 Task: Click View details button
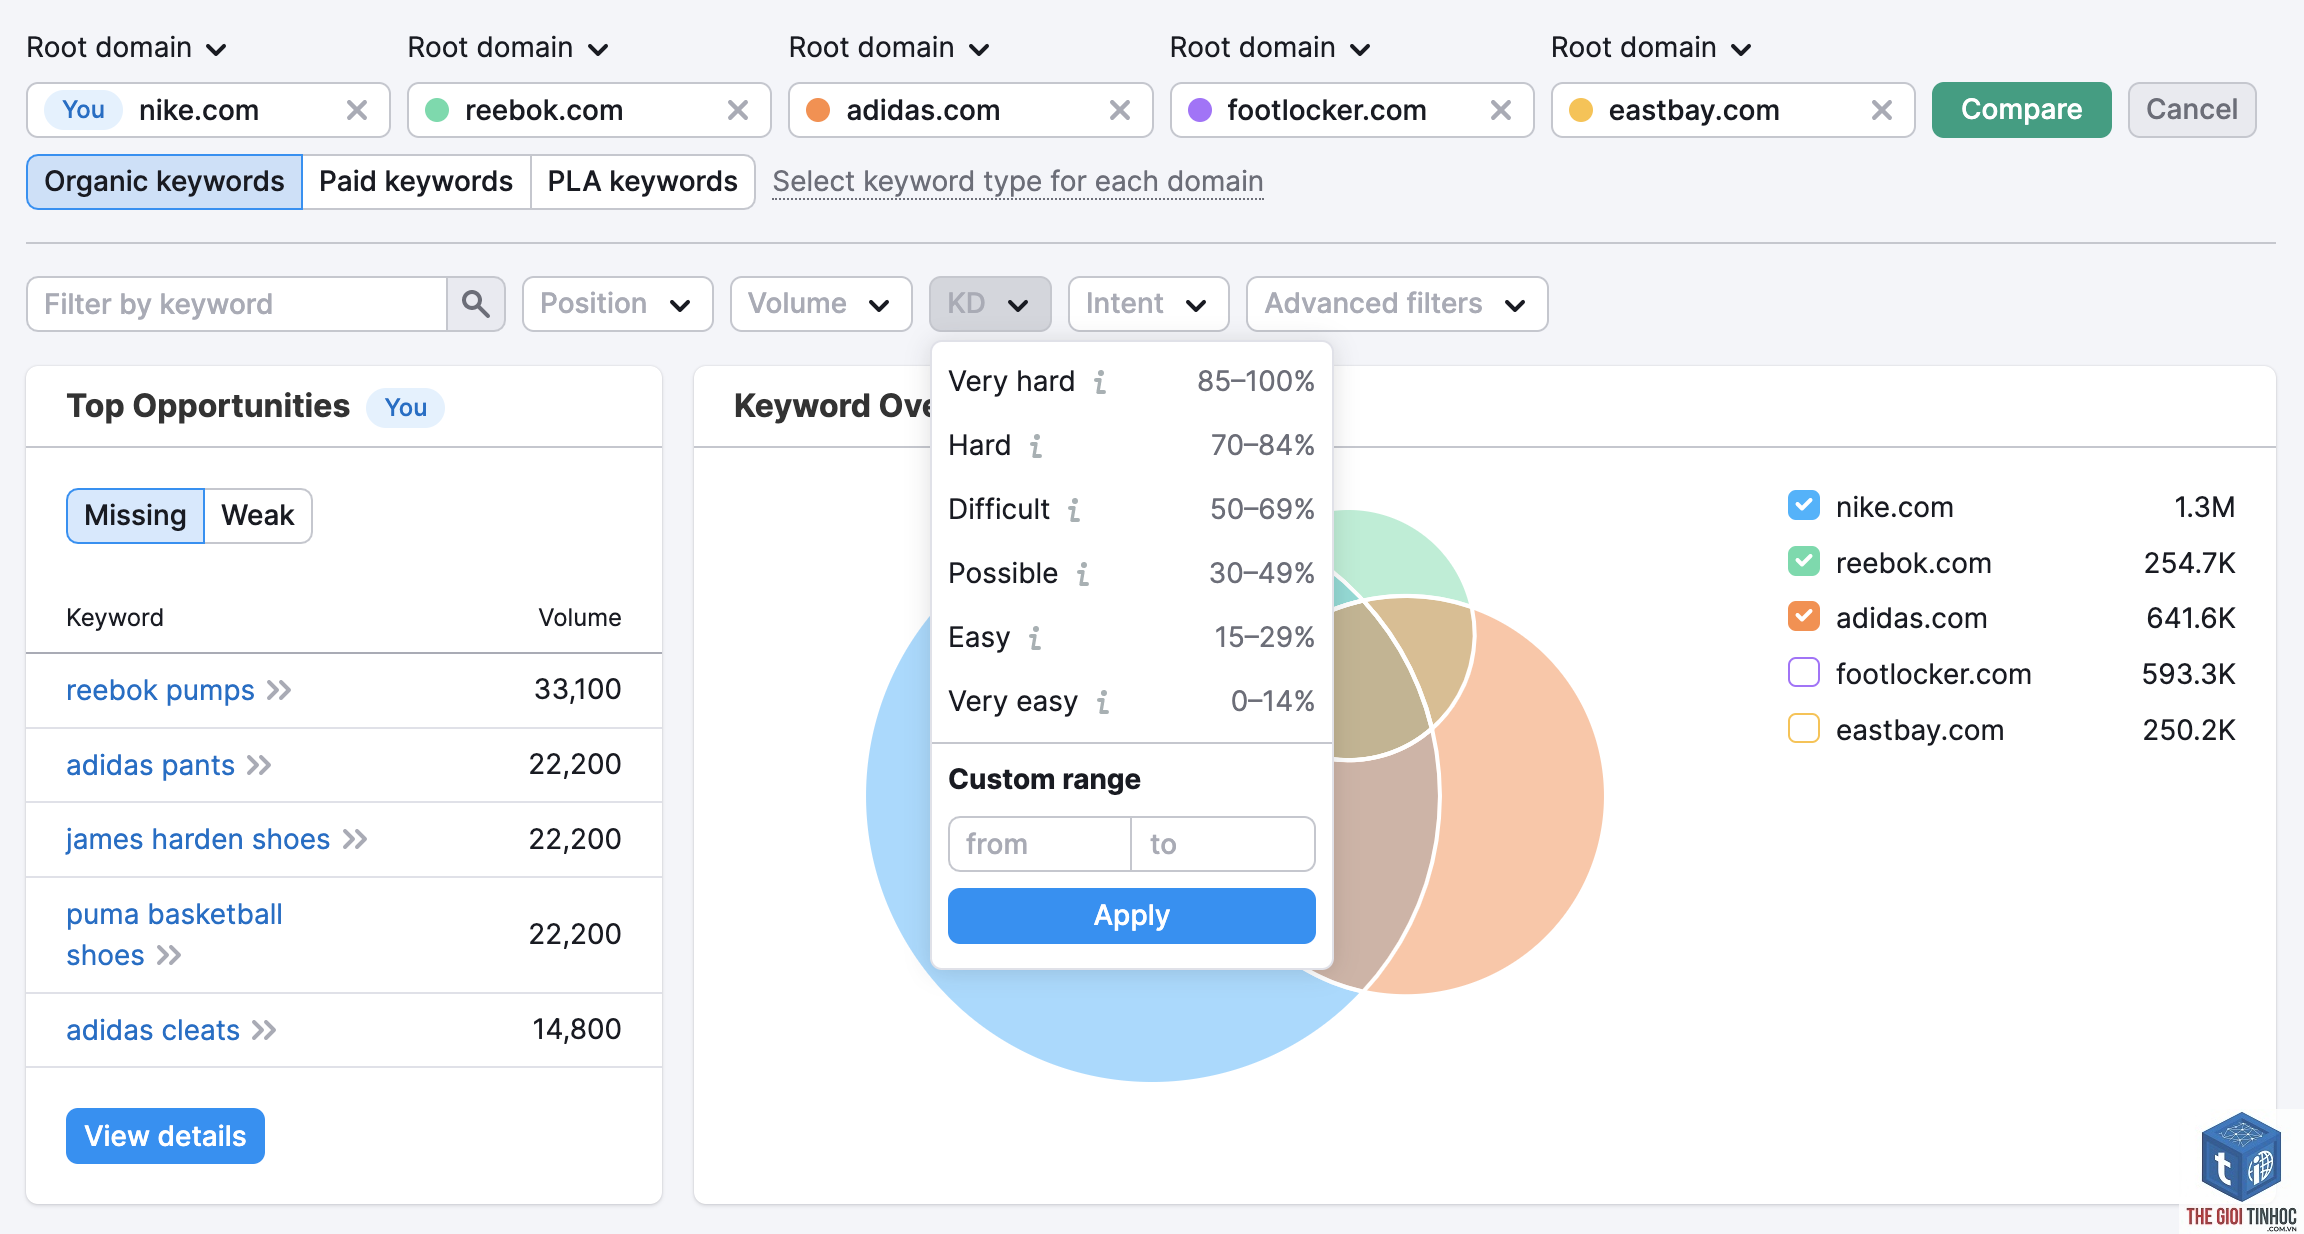click(165, 1136)
